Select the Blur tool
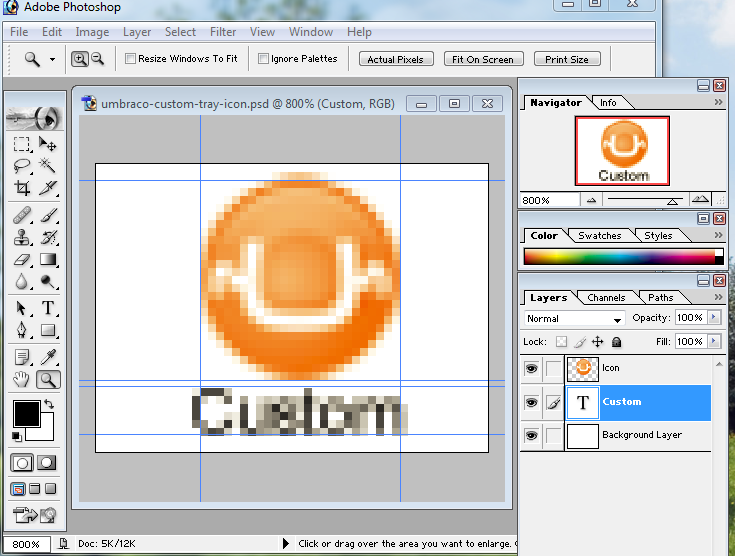This screenshot has width=735, height=556. [22, 281]
